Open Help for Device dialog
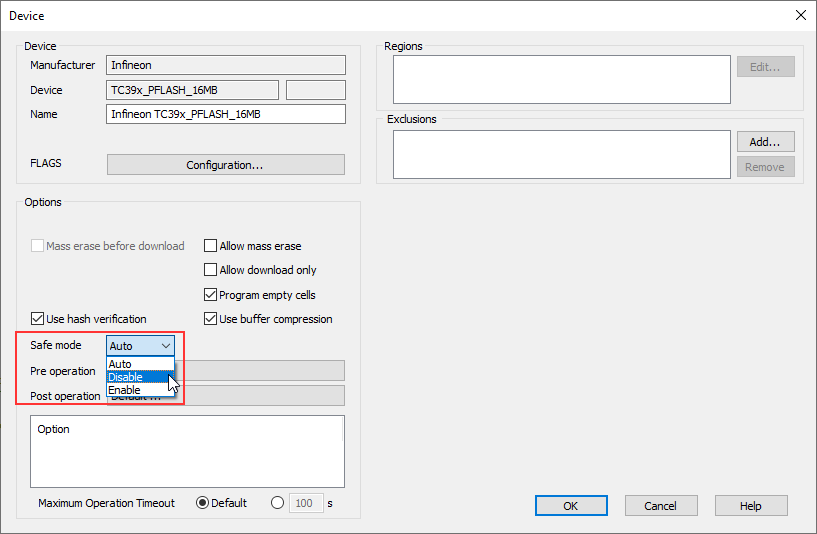This screenshot has width=817, height=534. point(750,506)
